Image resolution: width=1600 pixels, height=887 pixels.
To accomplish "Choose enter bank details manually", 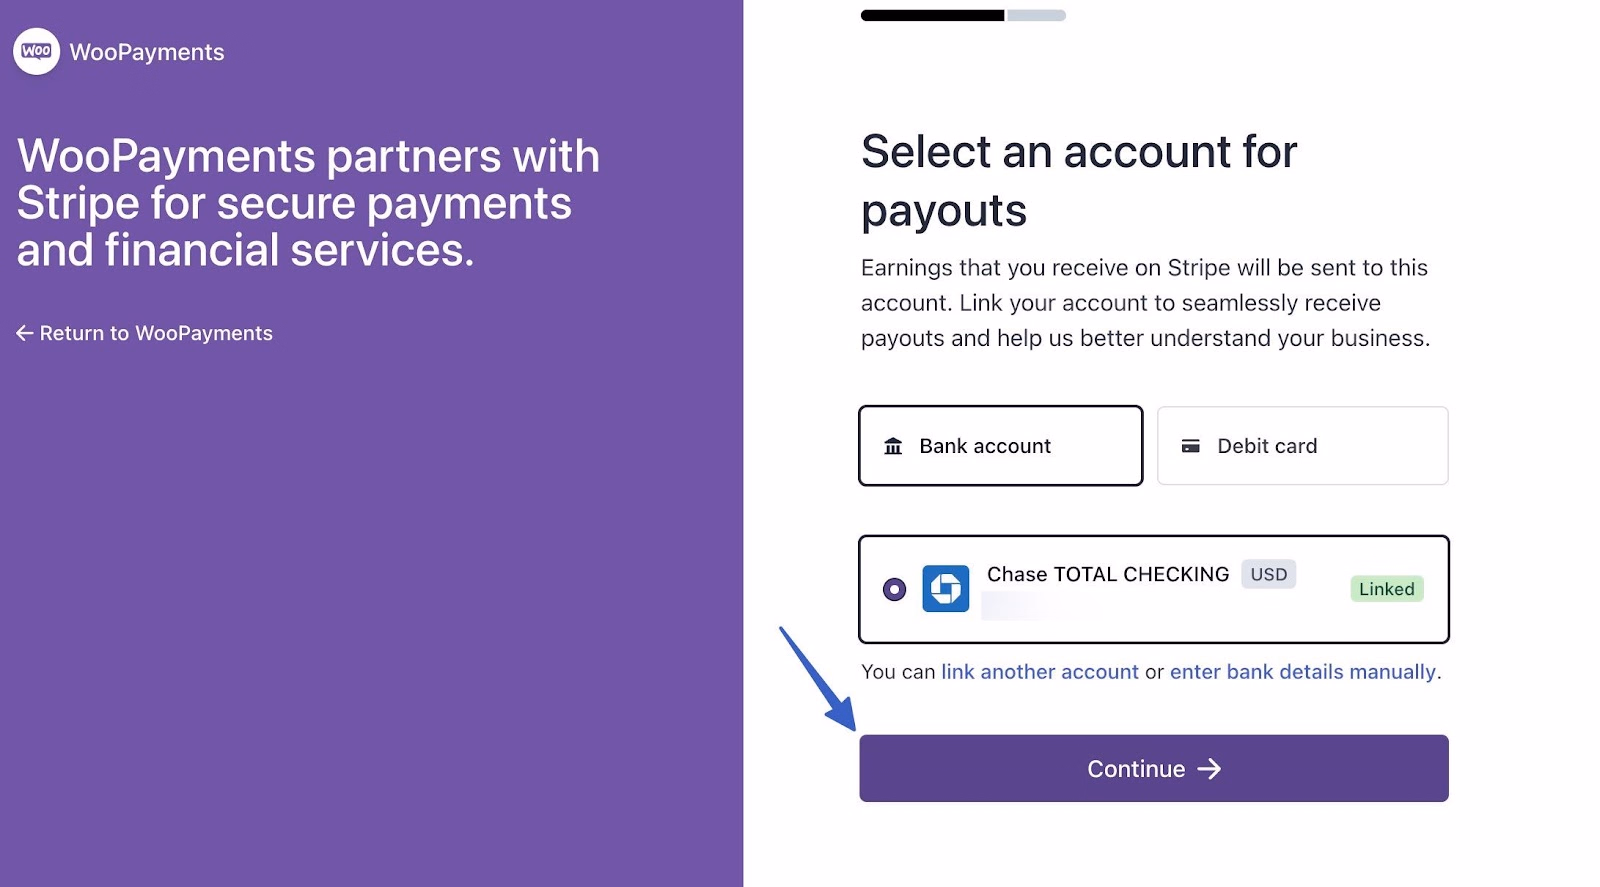I will (x=1302, y=672).
